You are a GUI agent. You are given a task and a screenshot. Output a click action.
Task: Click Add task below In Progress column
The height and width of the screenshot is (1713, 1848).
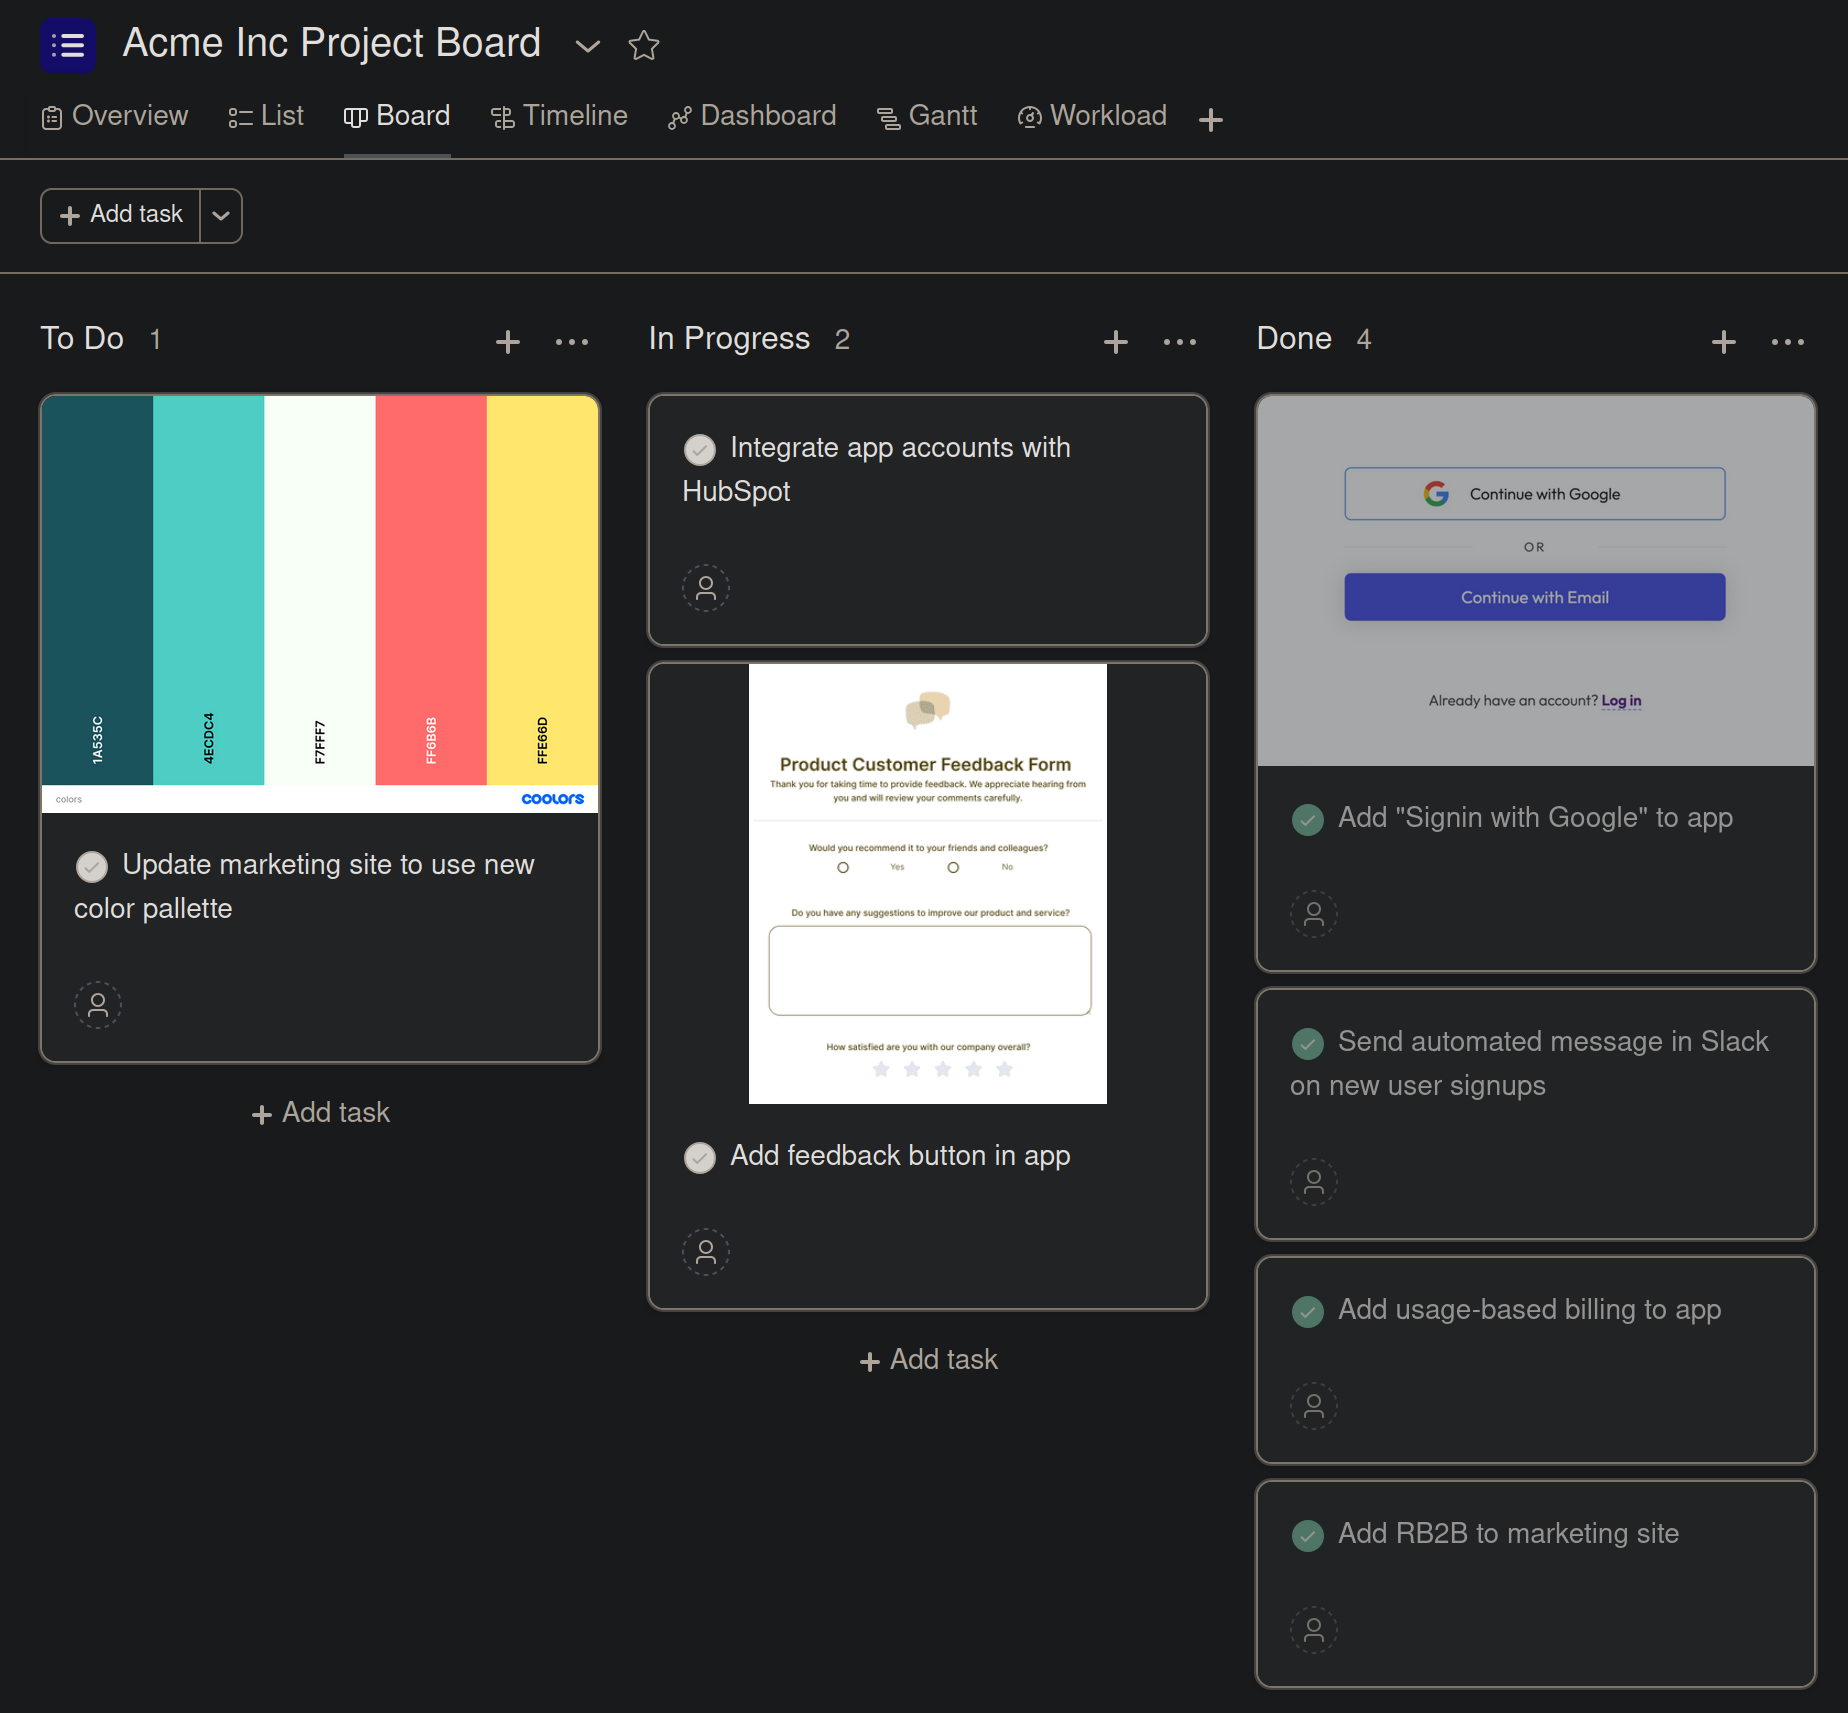(x=928, y=1360)
